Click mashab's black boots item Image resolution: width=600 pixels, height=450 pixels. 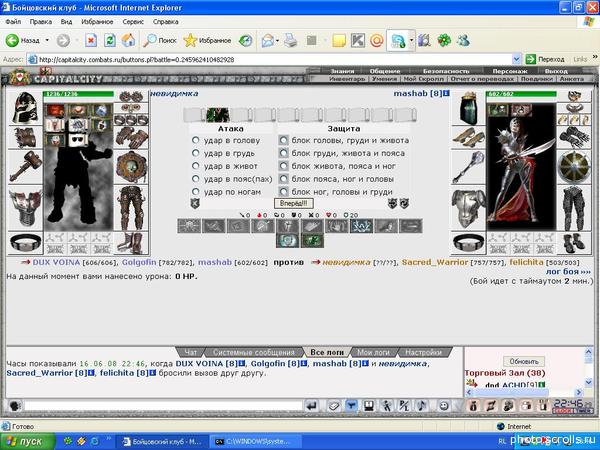(x=573, y=243)
